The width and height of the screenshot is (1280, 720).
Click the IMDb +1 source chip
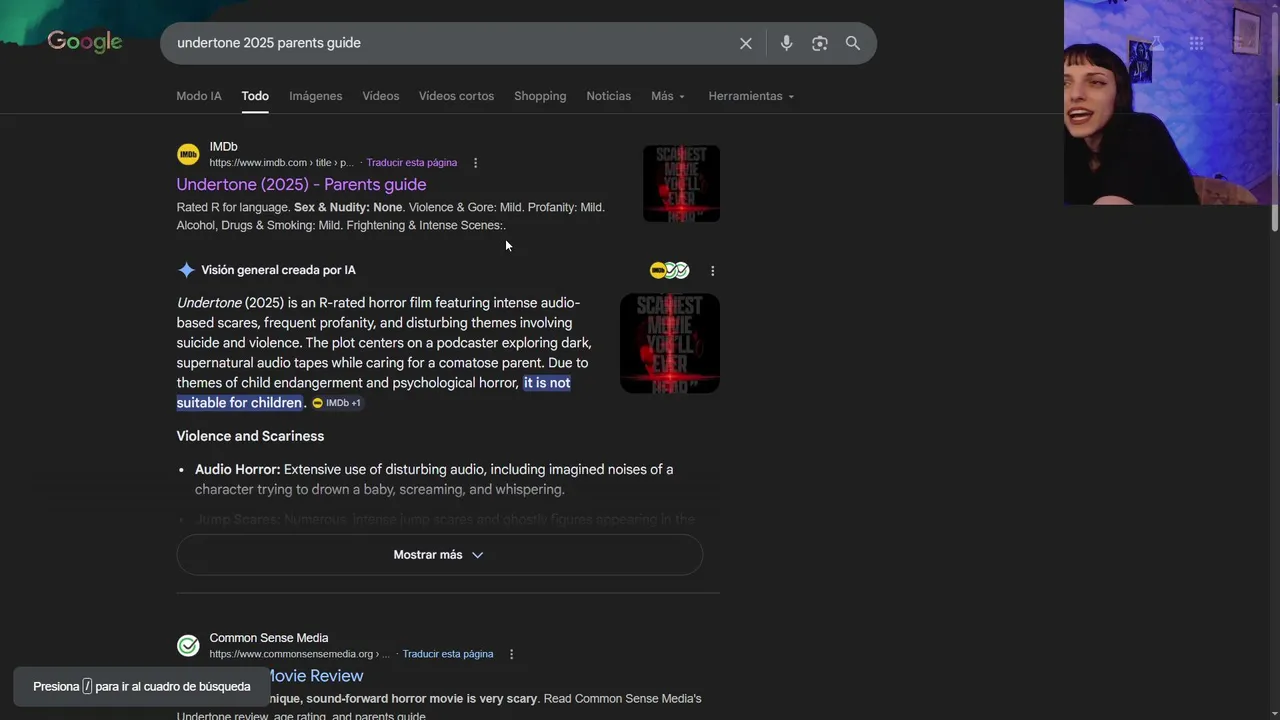click(336, 403)
